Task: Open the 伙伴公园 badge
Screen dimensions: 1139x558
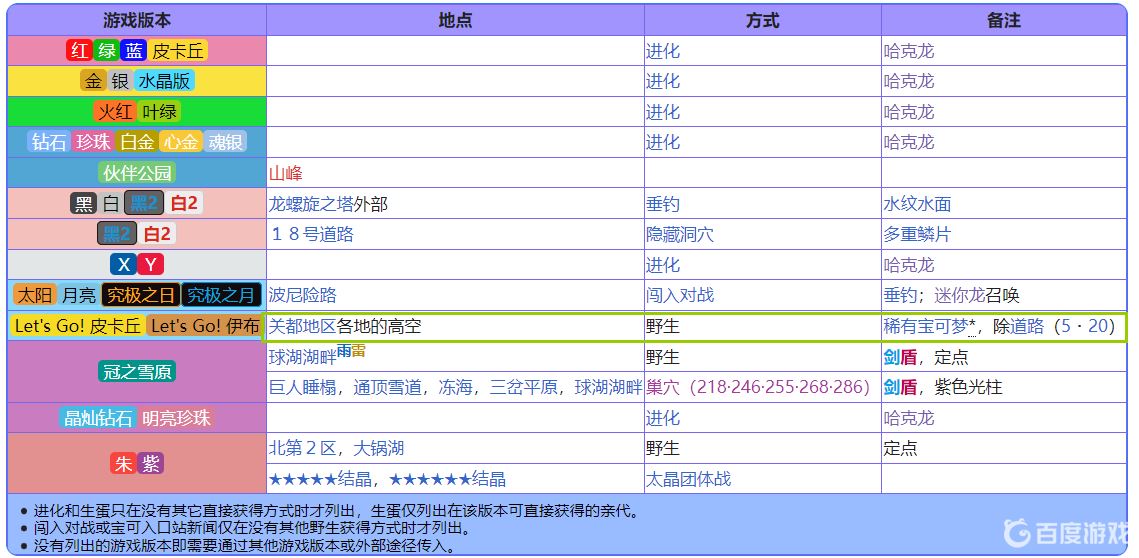Action: [x=137, y=173]
